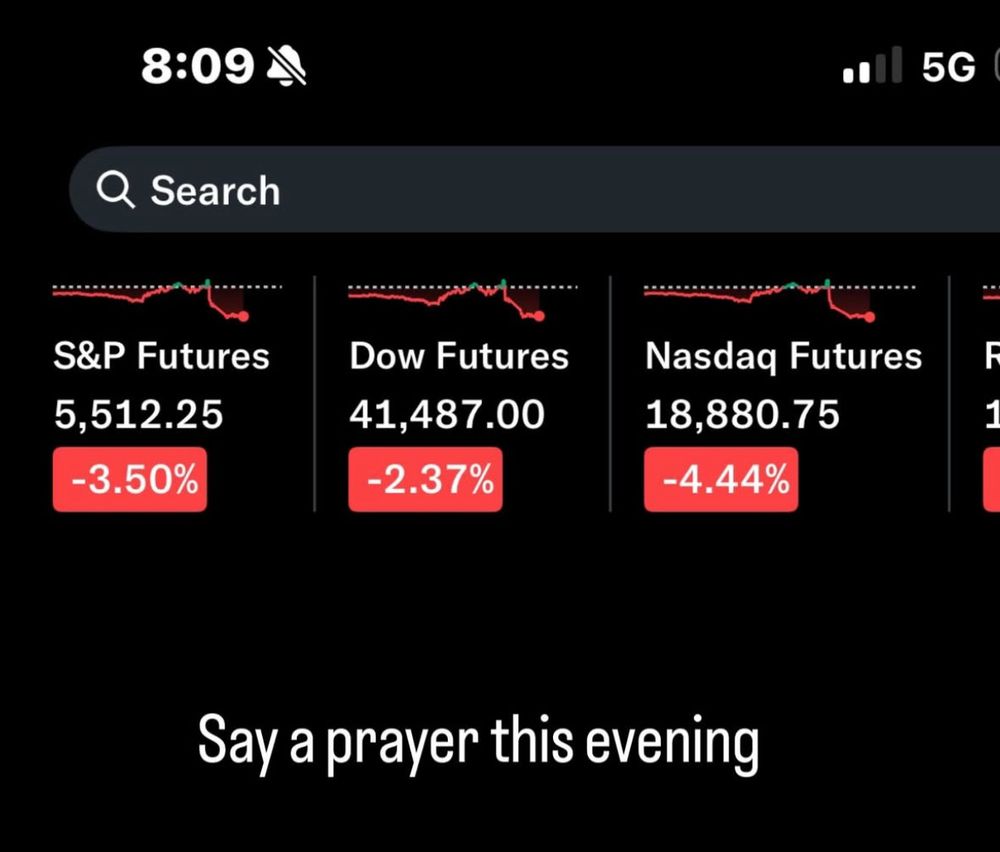Screen dimensions: 1000x852
Task: Tap the 5G network indicator
Action: click(948, 66)
